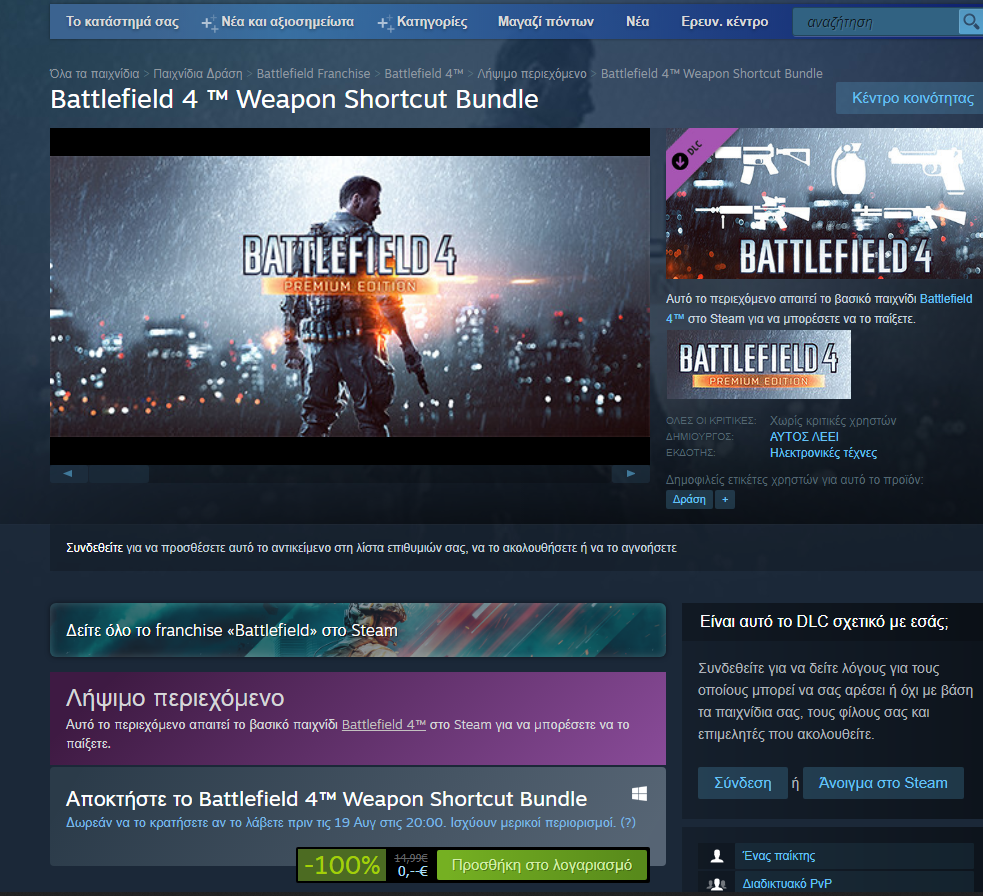
Task: Click the online PvP players icon
Action: click(x=717, y=883)
